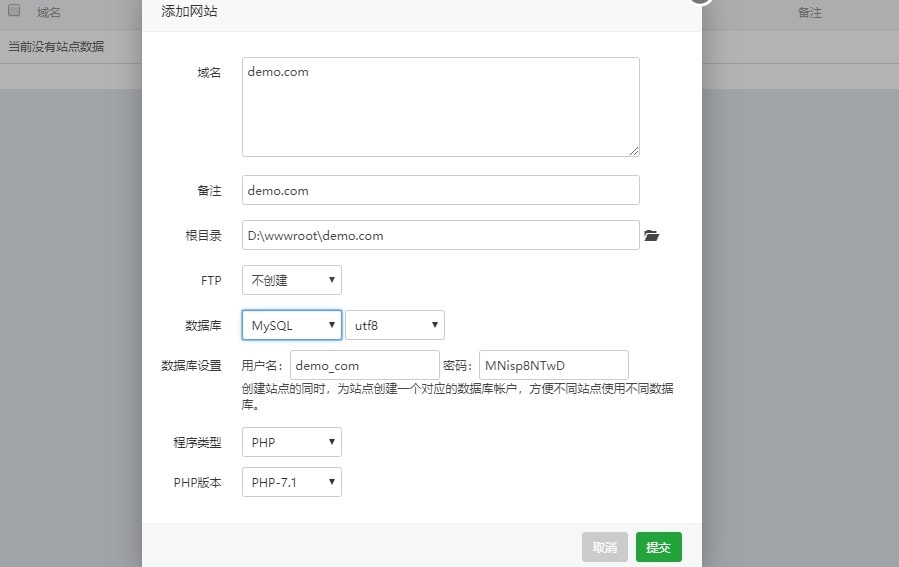Screen dimensions: 899x567
Task: Open the 程序类型 PHP dropdown
Action: click(291, 442)
